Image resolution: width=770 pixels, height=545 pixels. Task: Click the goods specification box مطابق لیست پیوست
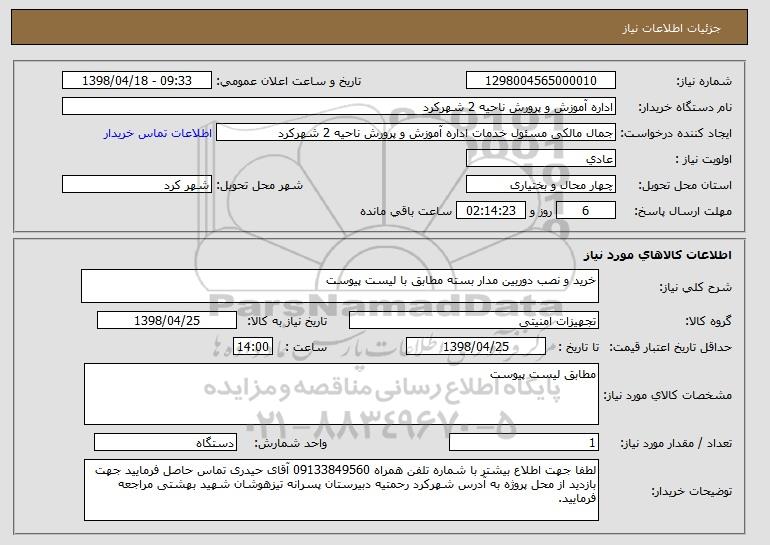[x=341, y=394]
